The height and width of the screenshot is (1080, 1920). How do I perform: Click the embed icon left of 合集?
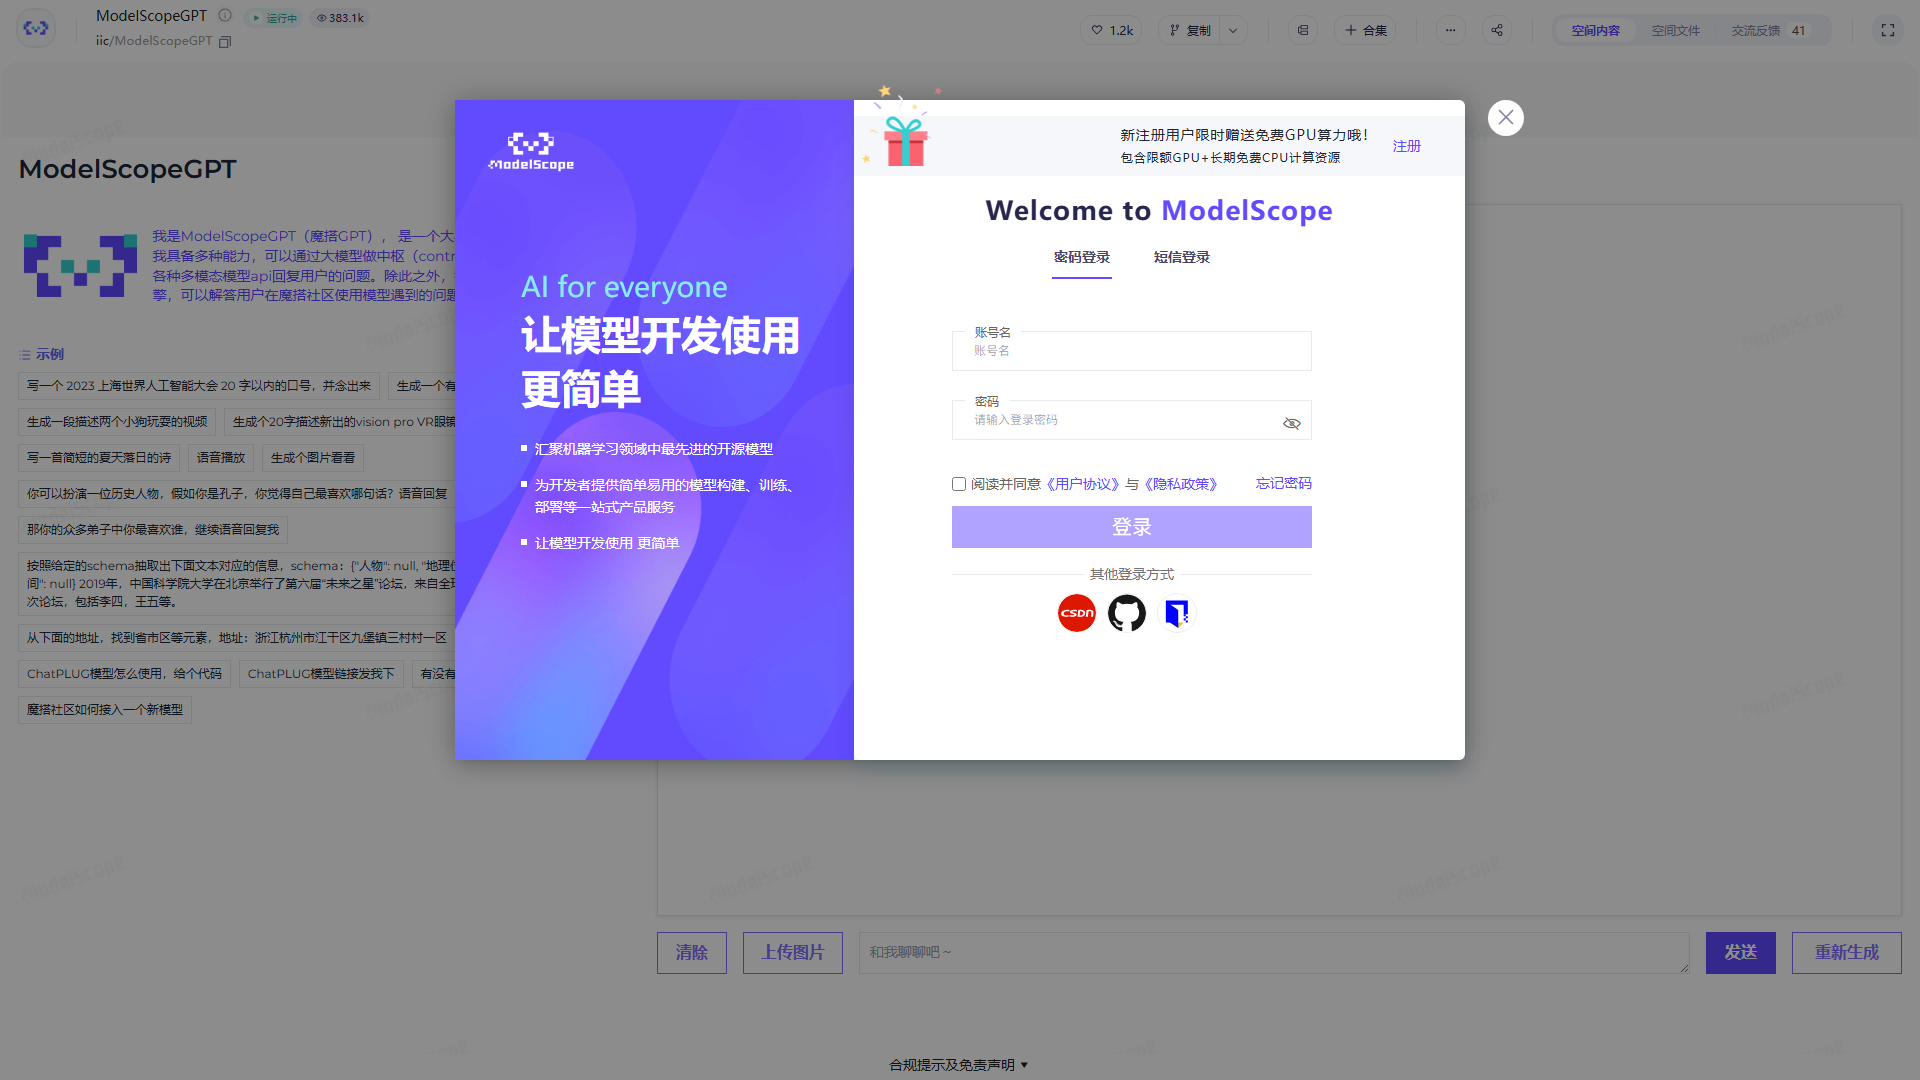click(1302, 30)
